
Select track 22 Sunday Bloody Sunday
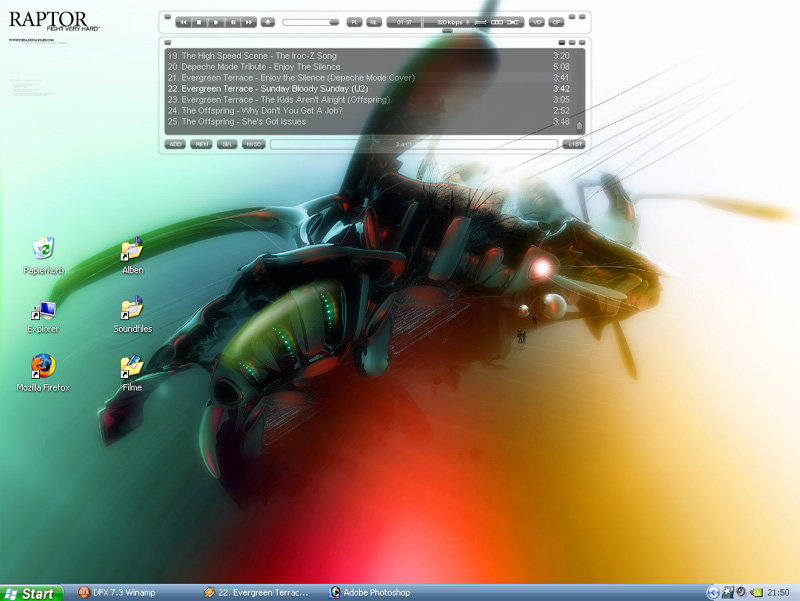pyautogui.click(x=368, y=89)
